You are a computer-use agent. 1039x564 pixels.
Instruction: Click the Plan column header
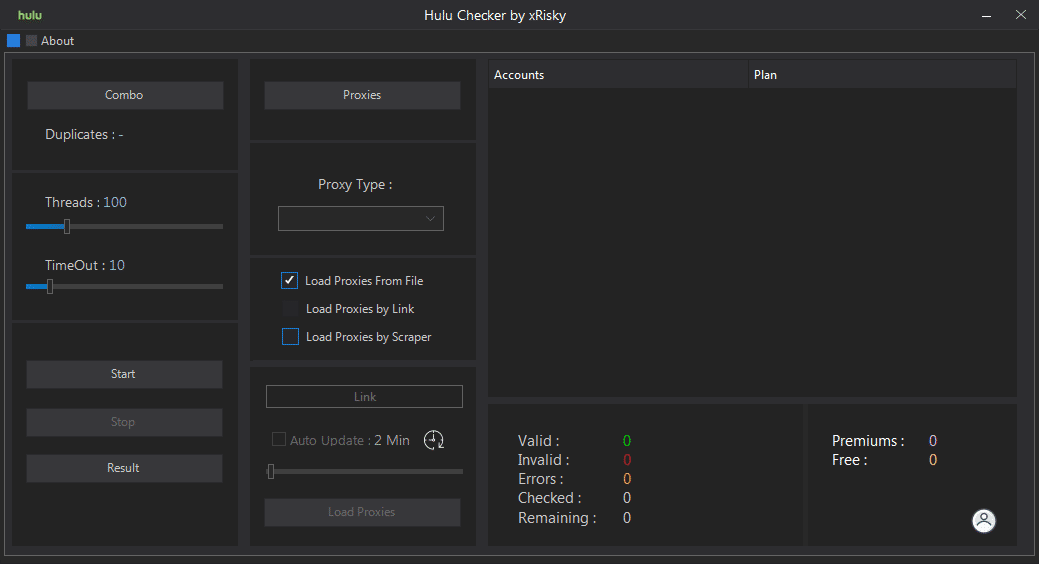[x=882, y=75]
